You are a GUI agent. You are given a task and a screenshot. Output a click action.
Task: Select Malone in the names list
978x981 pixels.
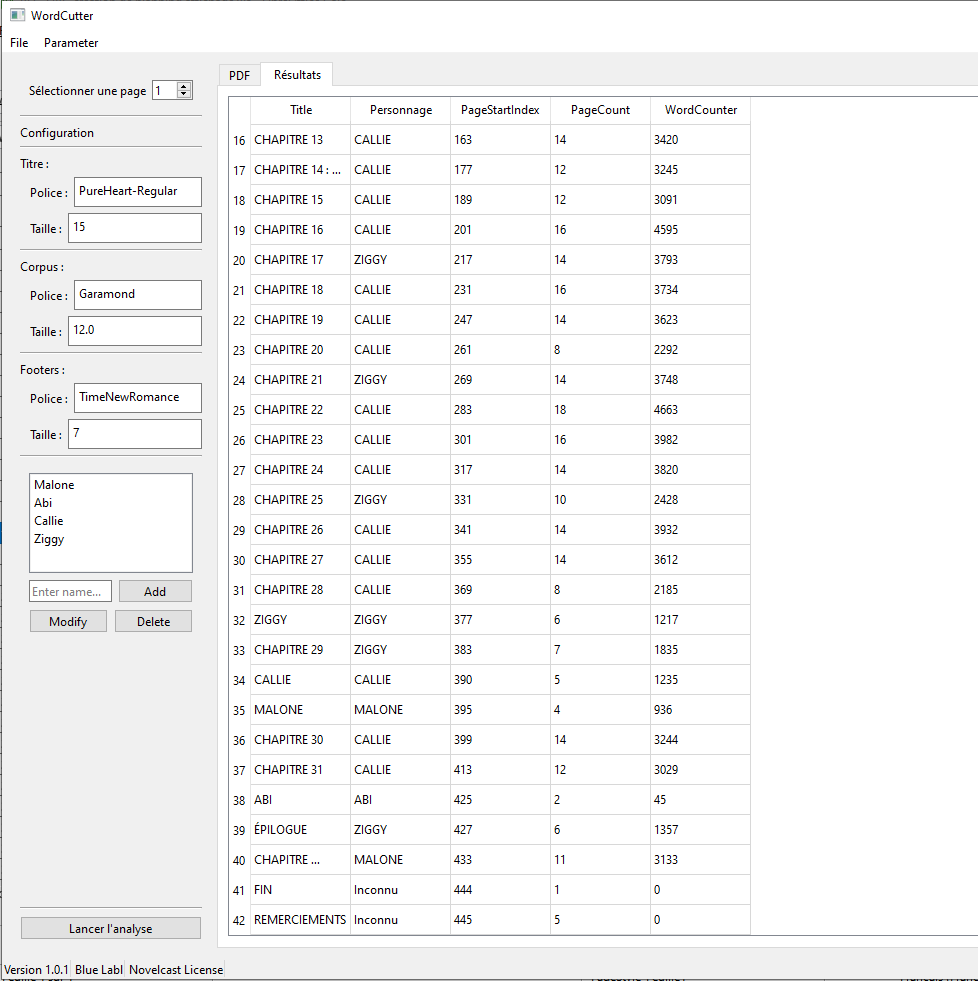point(54,485)
